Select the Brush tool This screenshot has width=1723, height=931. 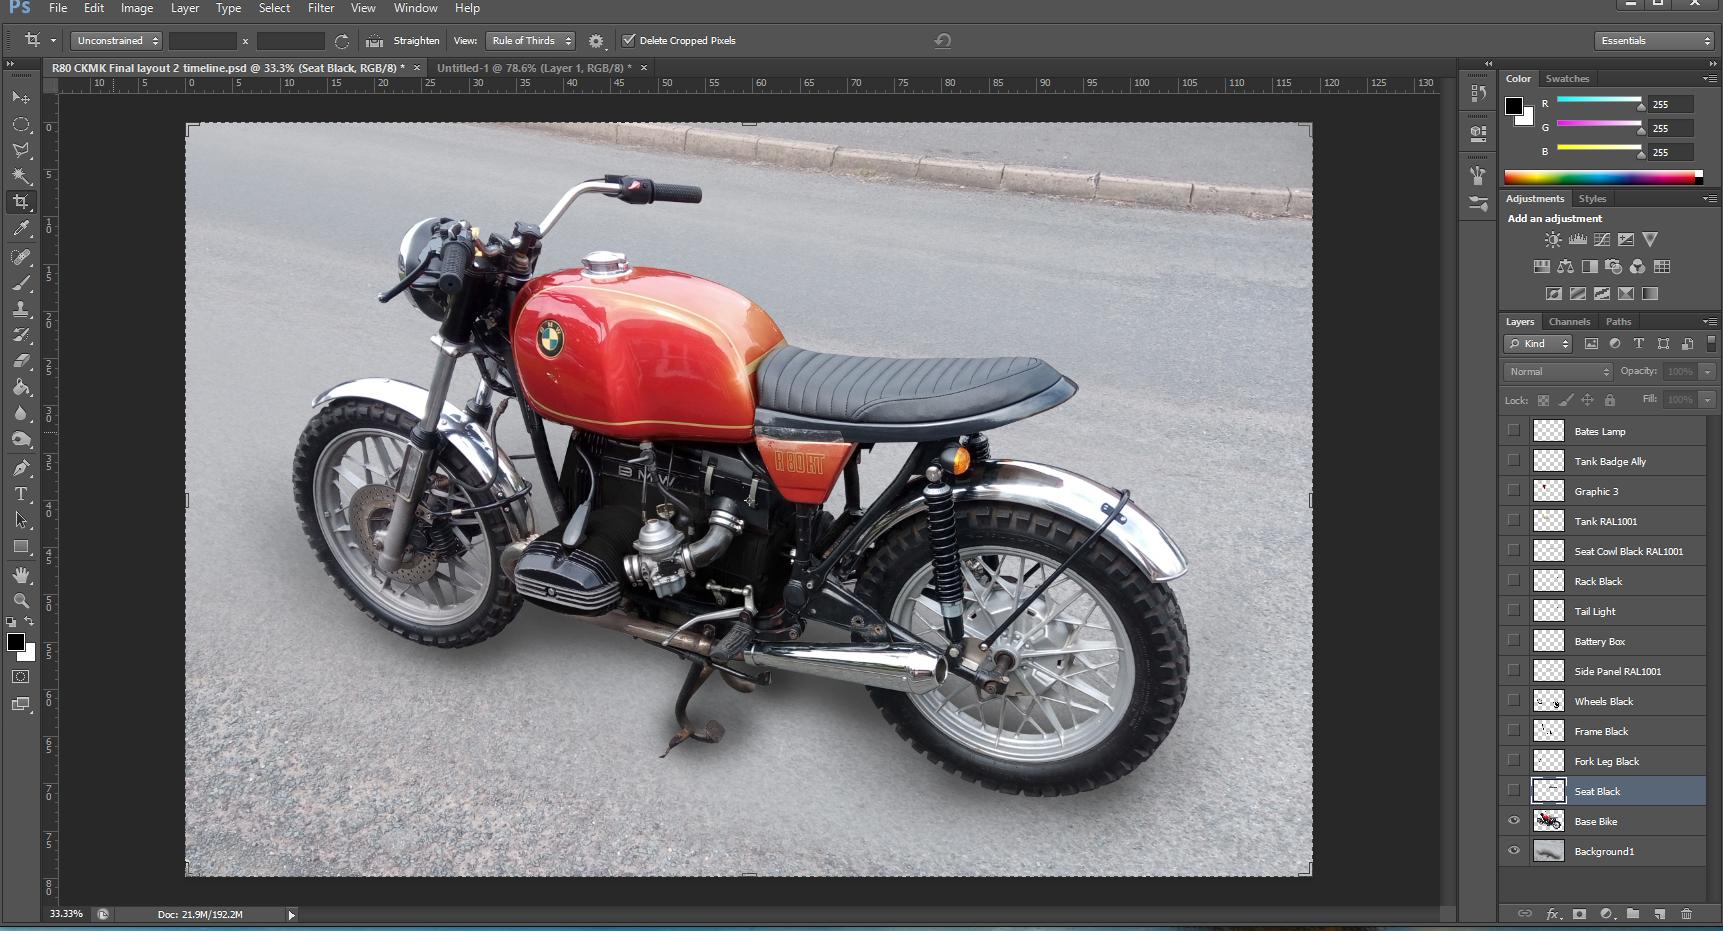point(21,283)
